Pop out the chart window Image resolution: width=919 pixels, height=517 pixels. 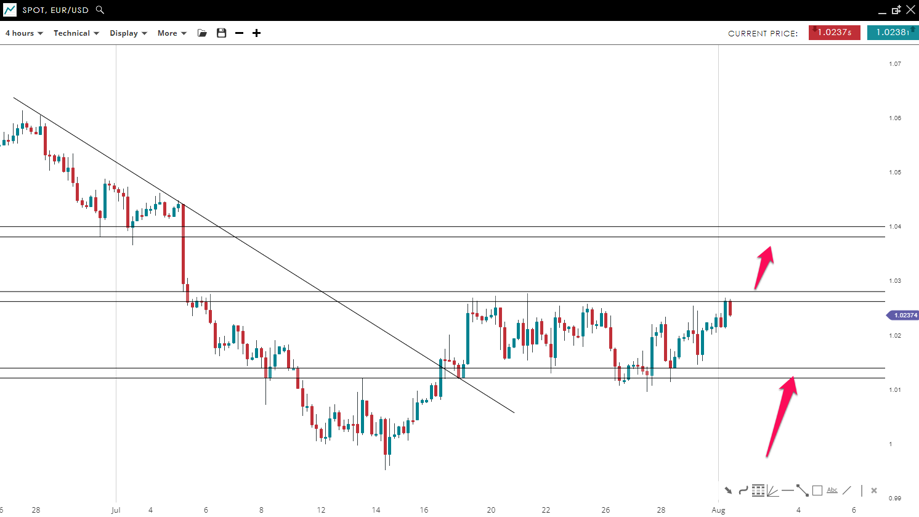895,10
